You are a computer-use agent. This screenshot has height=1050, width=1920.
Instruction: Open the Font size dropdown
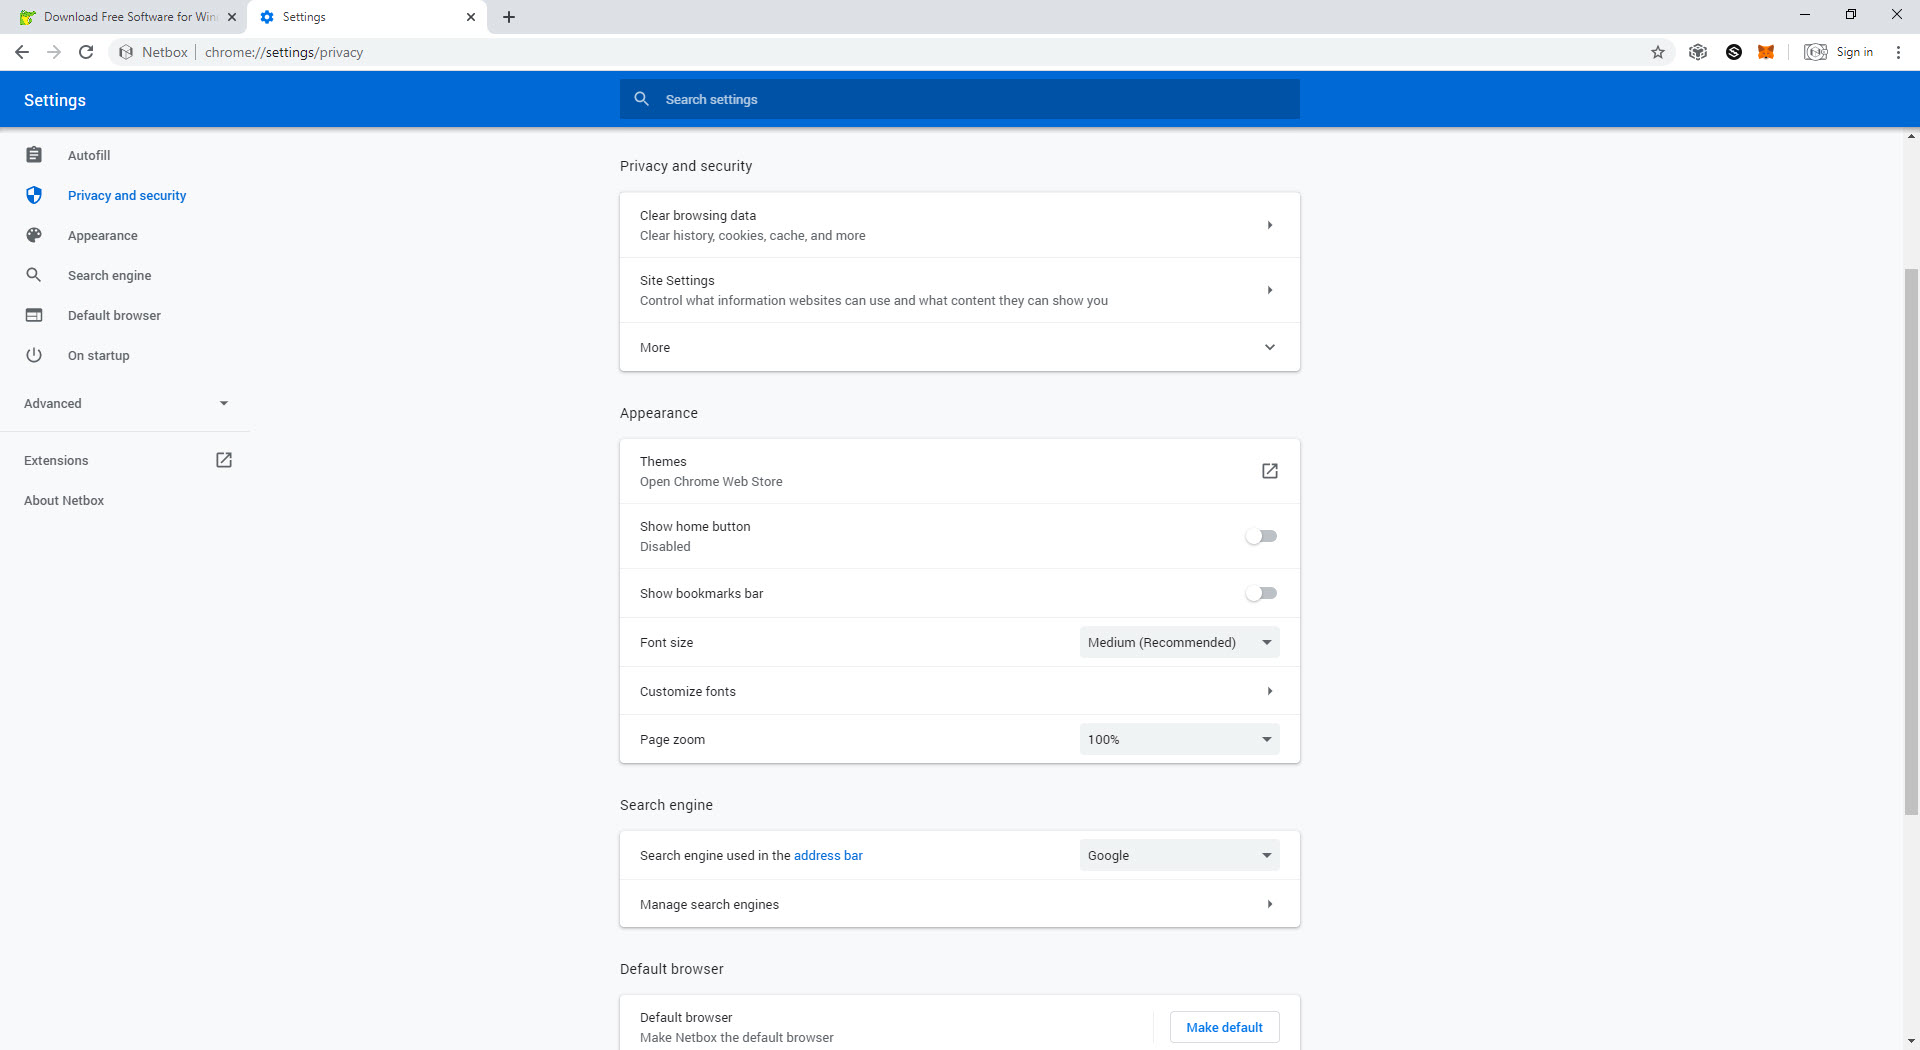(x=1180, y=642)
